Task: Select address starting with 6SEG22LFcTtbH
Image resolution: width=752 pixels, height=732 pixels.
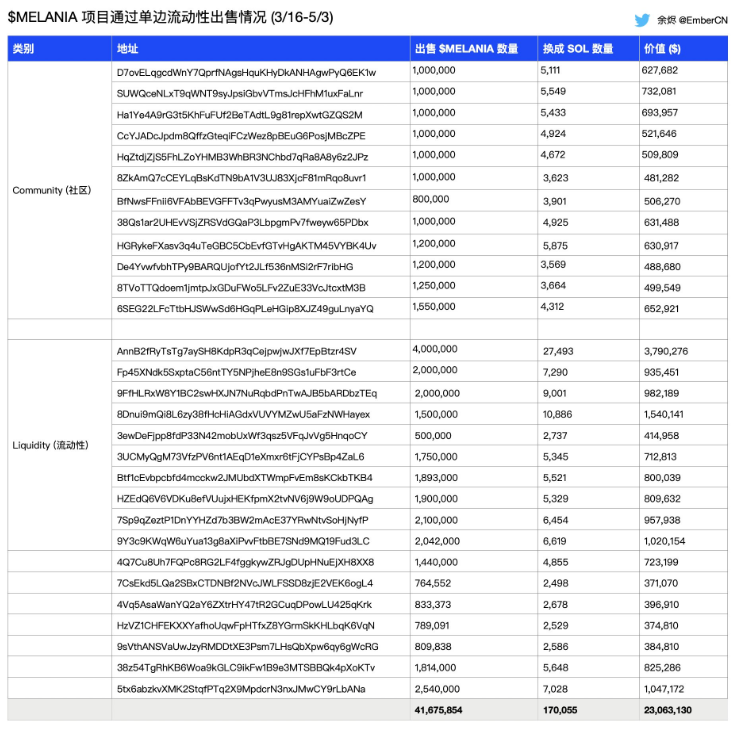Action: click(x=245, y=309)
